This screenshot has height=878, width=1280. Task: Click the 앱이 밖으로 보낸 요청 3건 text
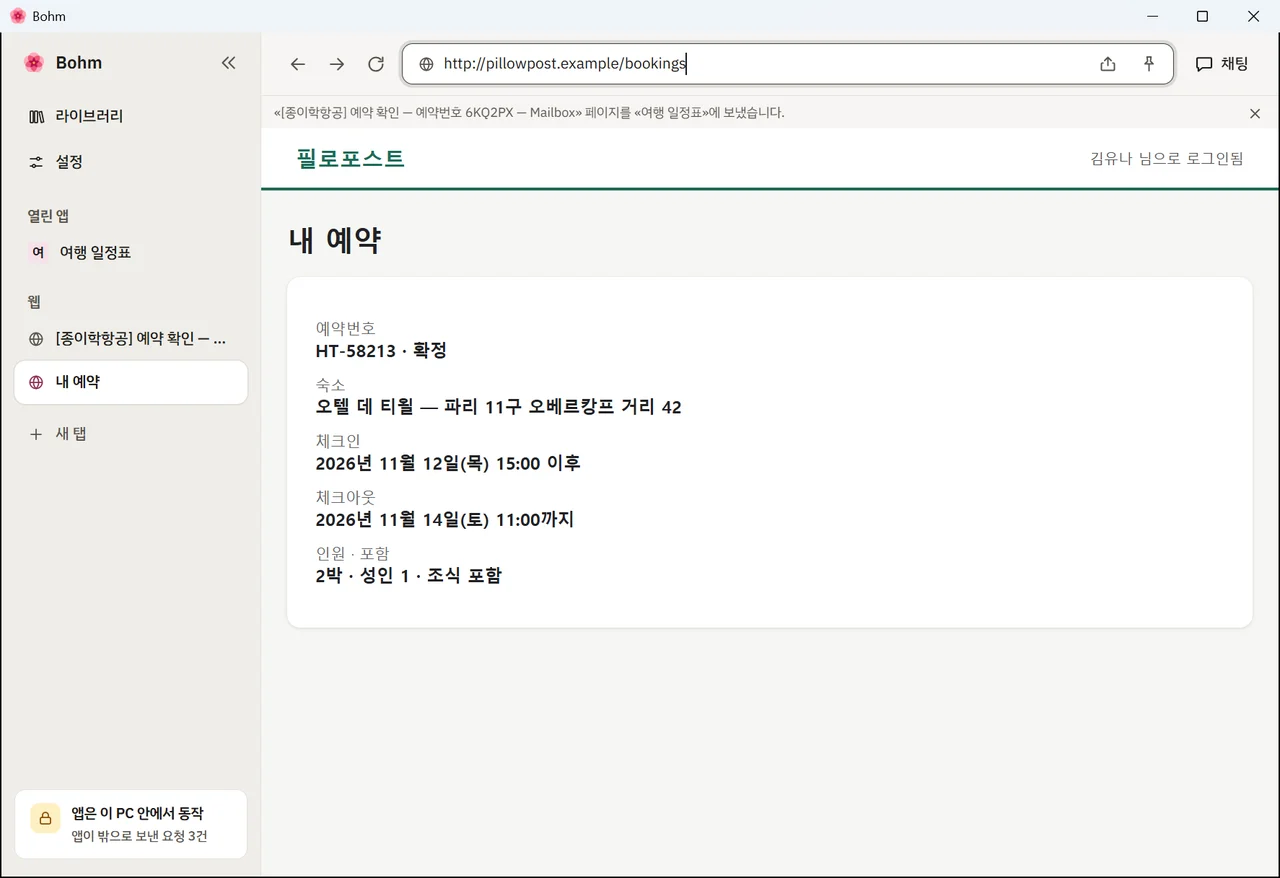tap(139, 837)
